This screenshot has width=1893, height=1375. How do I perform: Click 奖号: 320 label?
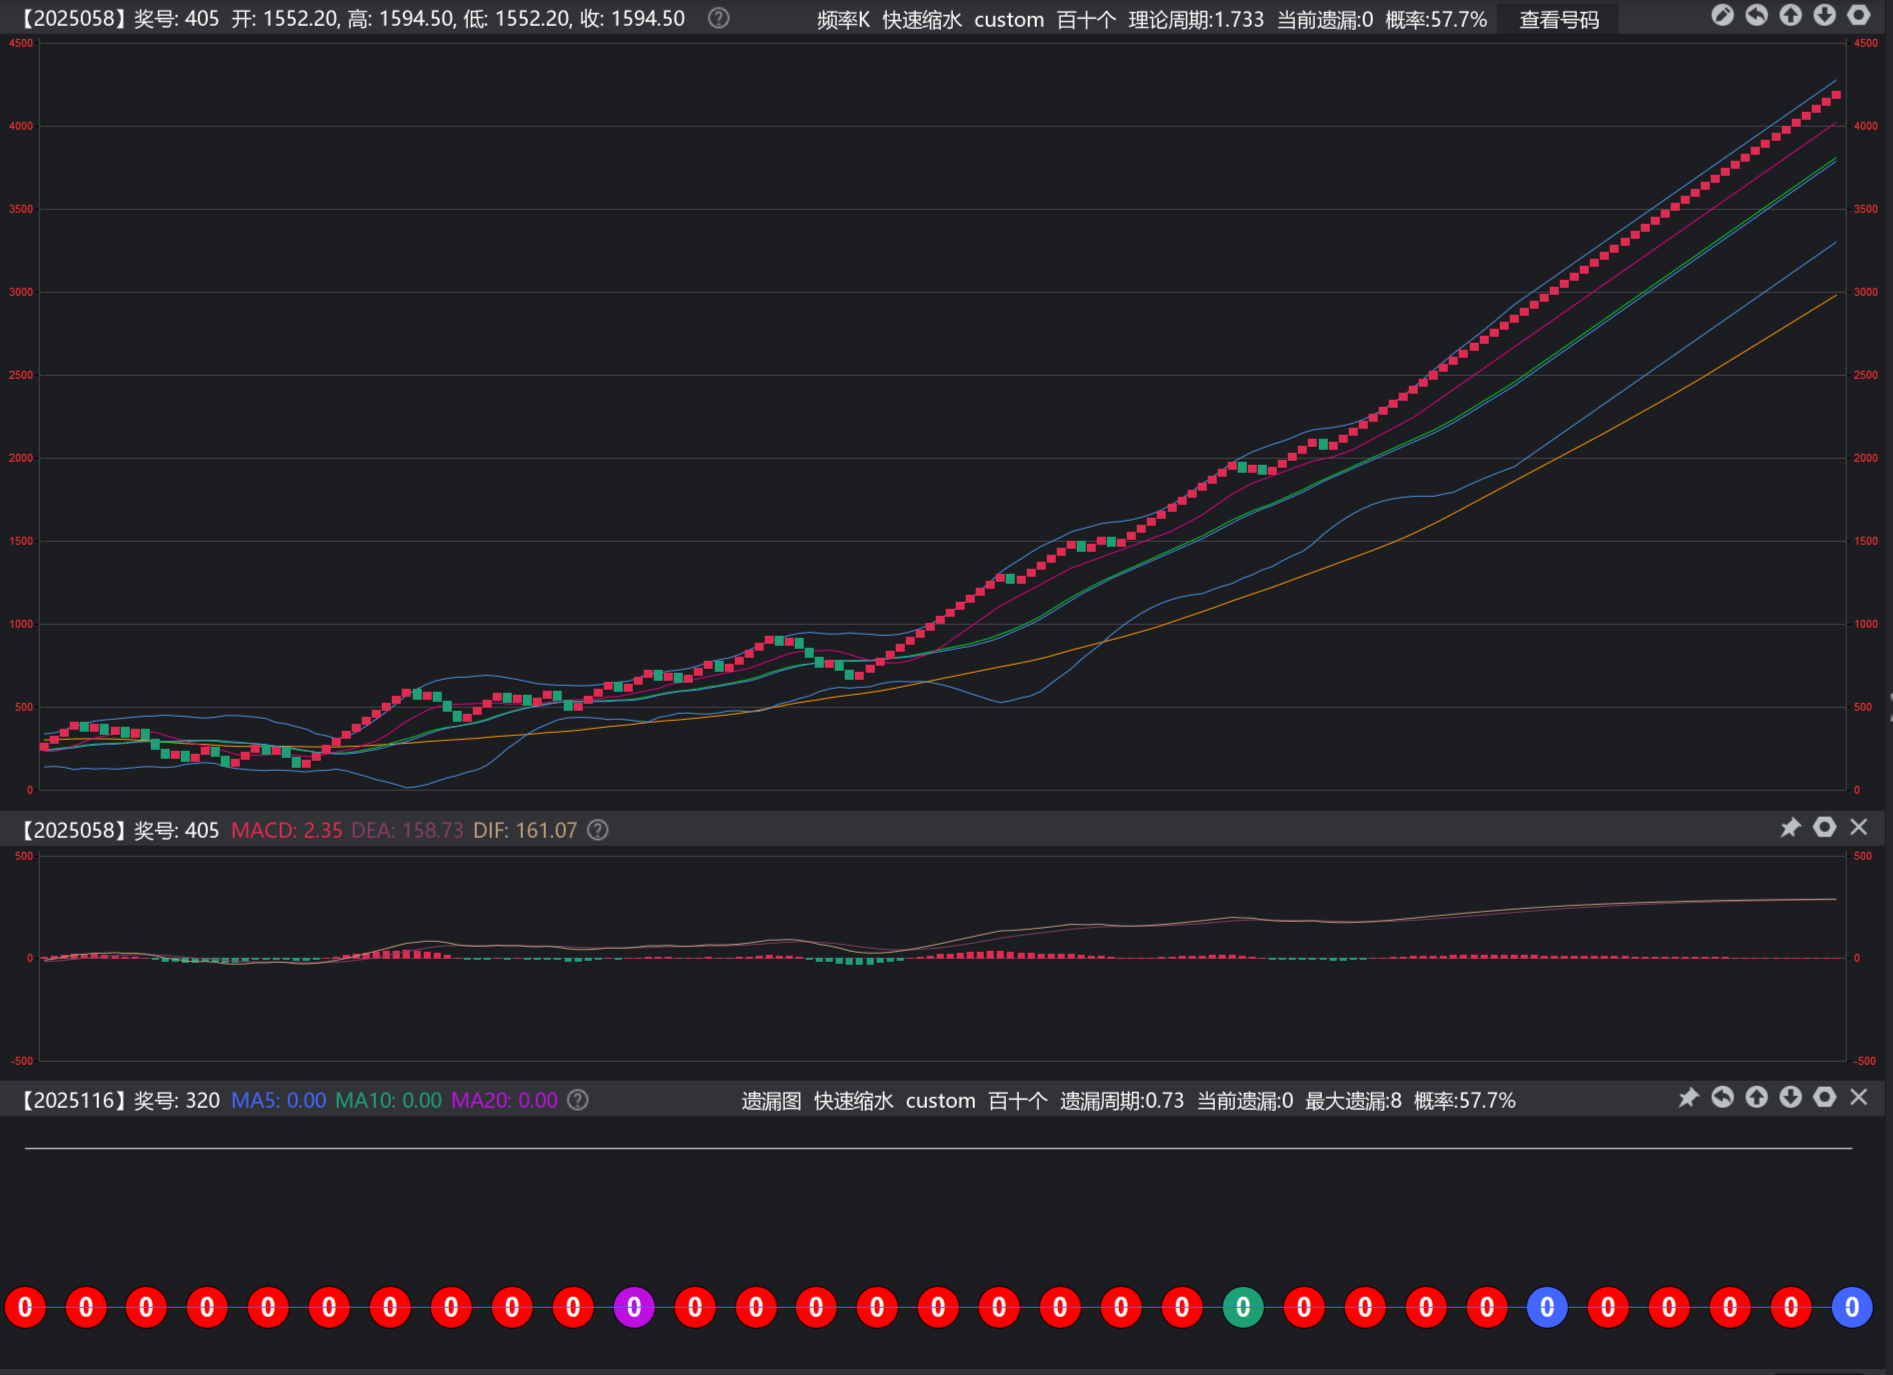[x=177, y=1101]
